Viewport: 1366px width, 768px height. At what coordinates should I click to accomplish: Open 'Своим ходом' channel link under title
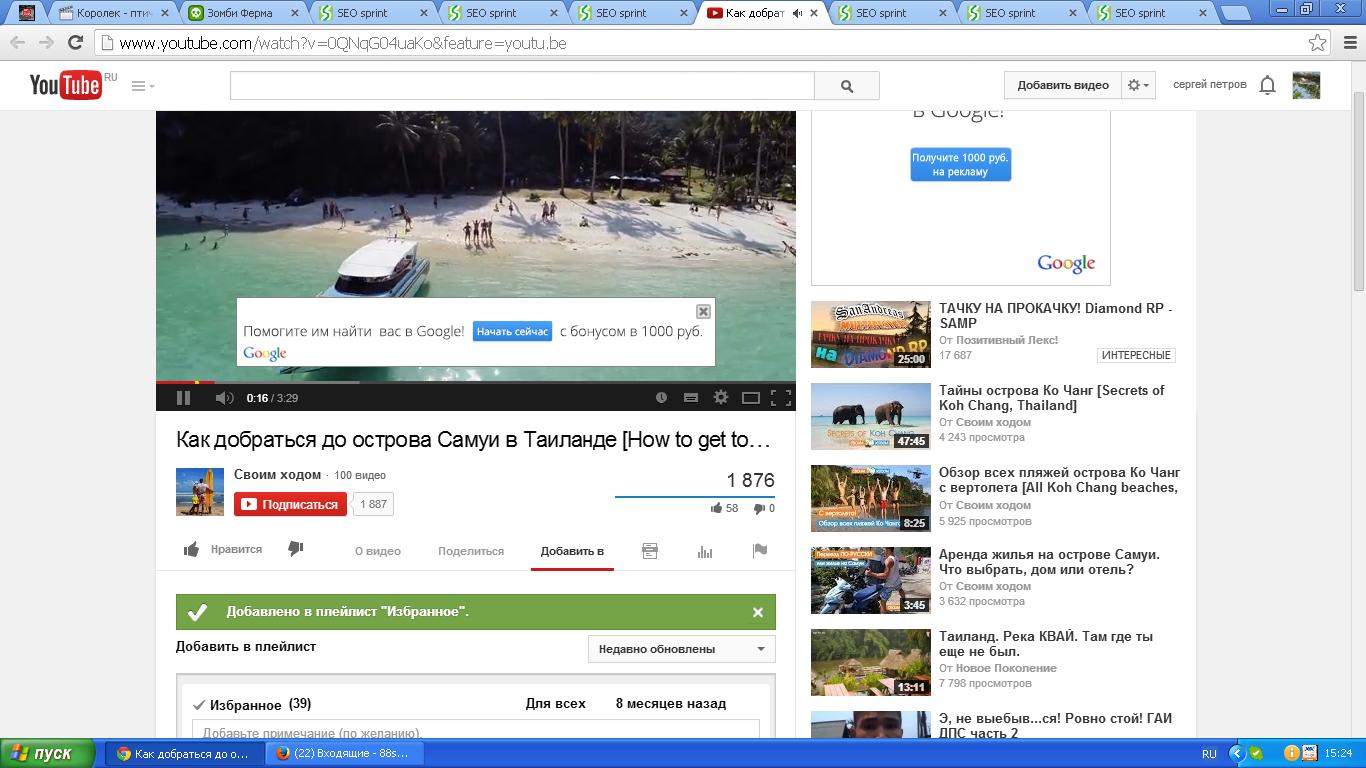click(x=277, y=475)
